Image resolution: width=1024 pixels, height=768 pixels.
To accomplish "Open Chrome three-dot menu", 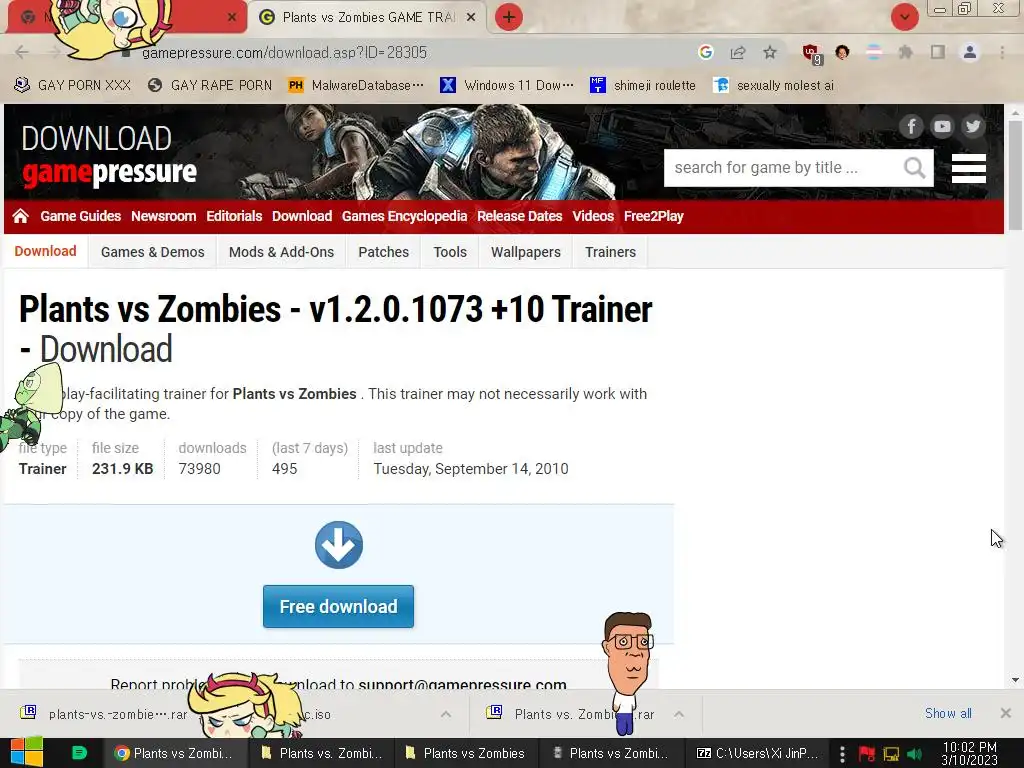I will click(1002, 52).
